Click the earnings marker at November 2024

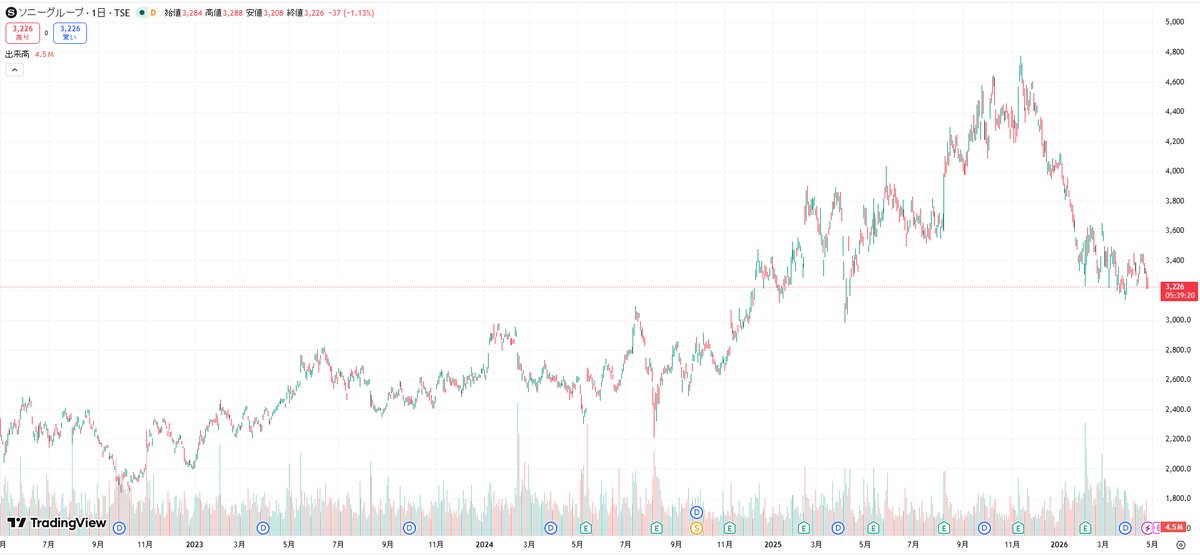730,527
